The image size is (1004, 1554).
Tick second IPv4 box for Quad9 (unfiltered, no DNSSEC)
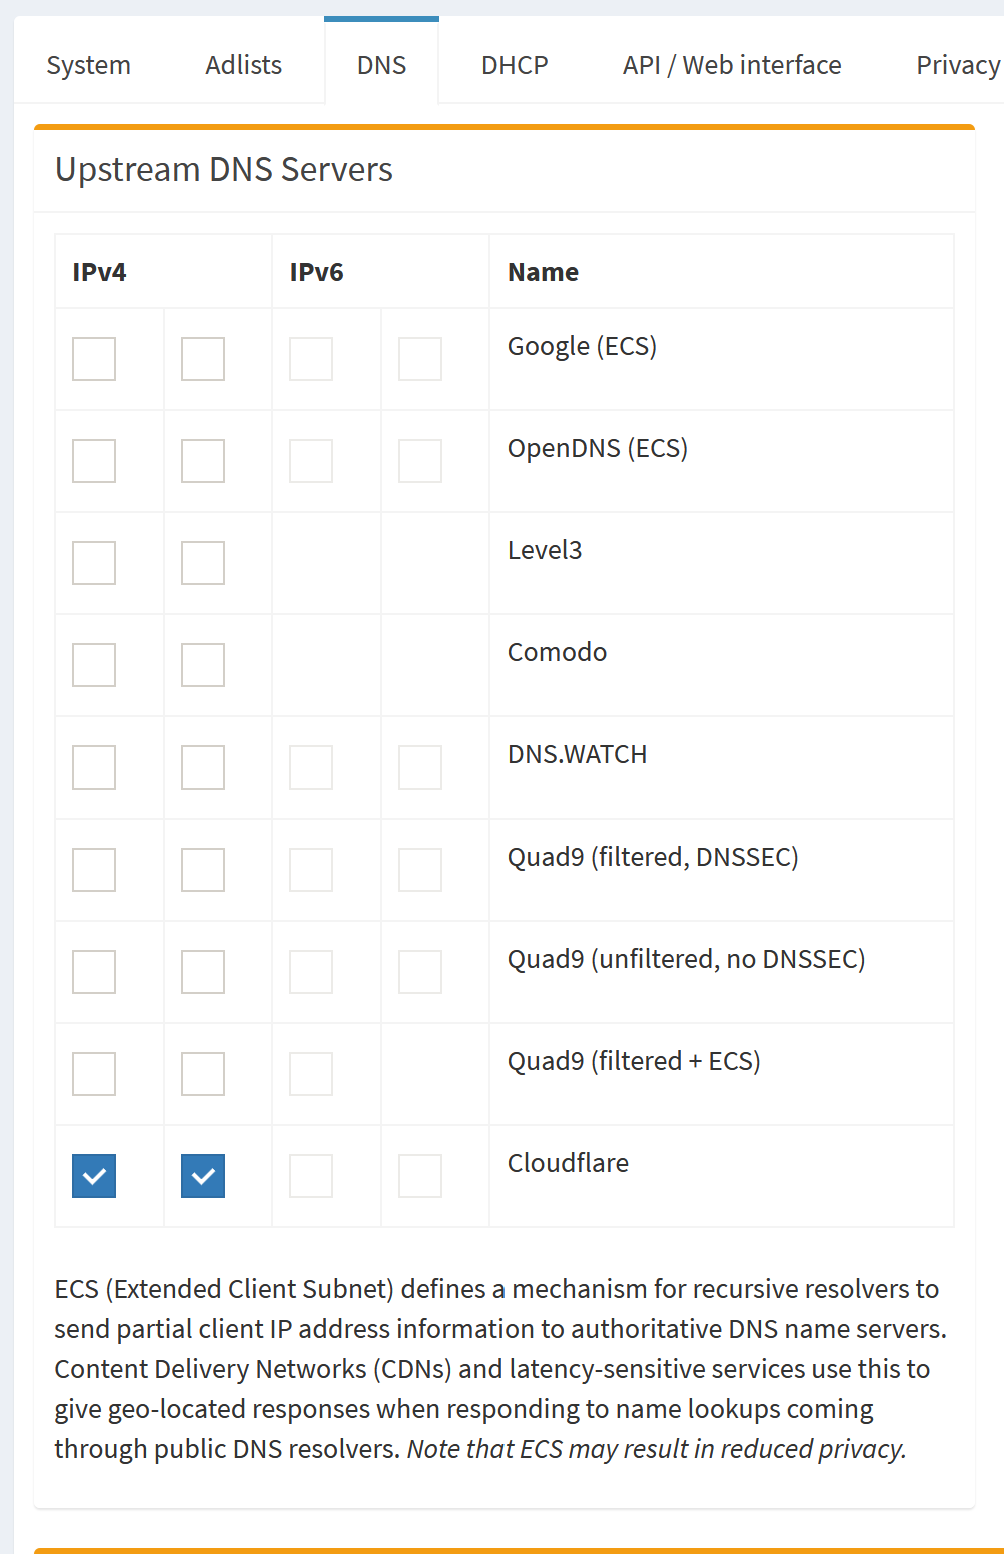203,972
